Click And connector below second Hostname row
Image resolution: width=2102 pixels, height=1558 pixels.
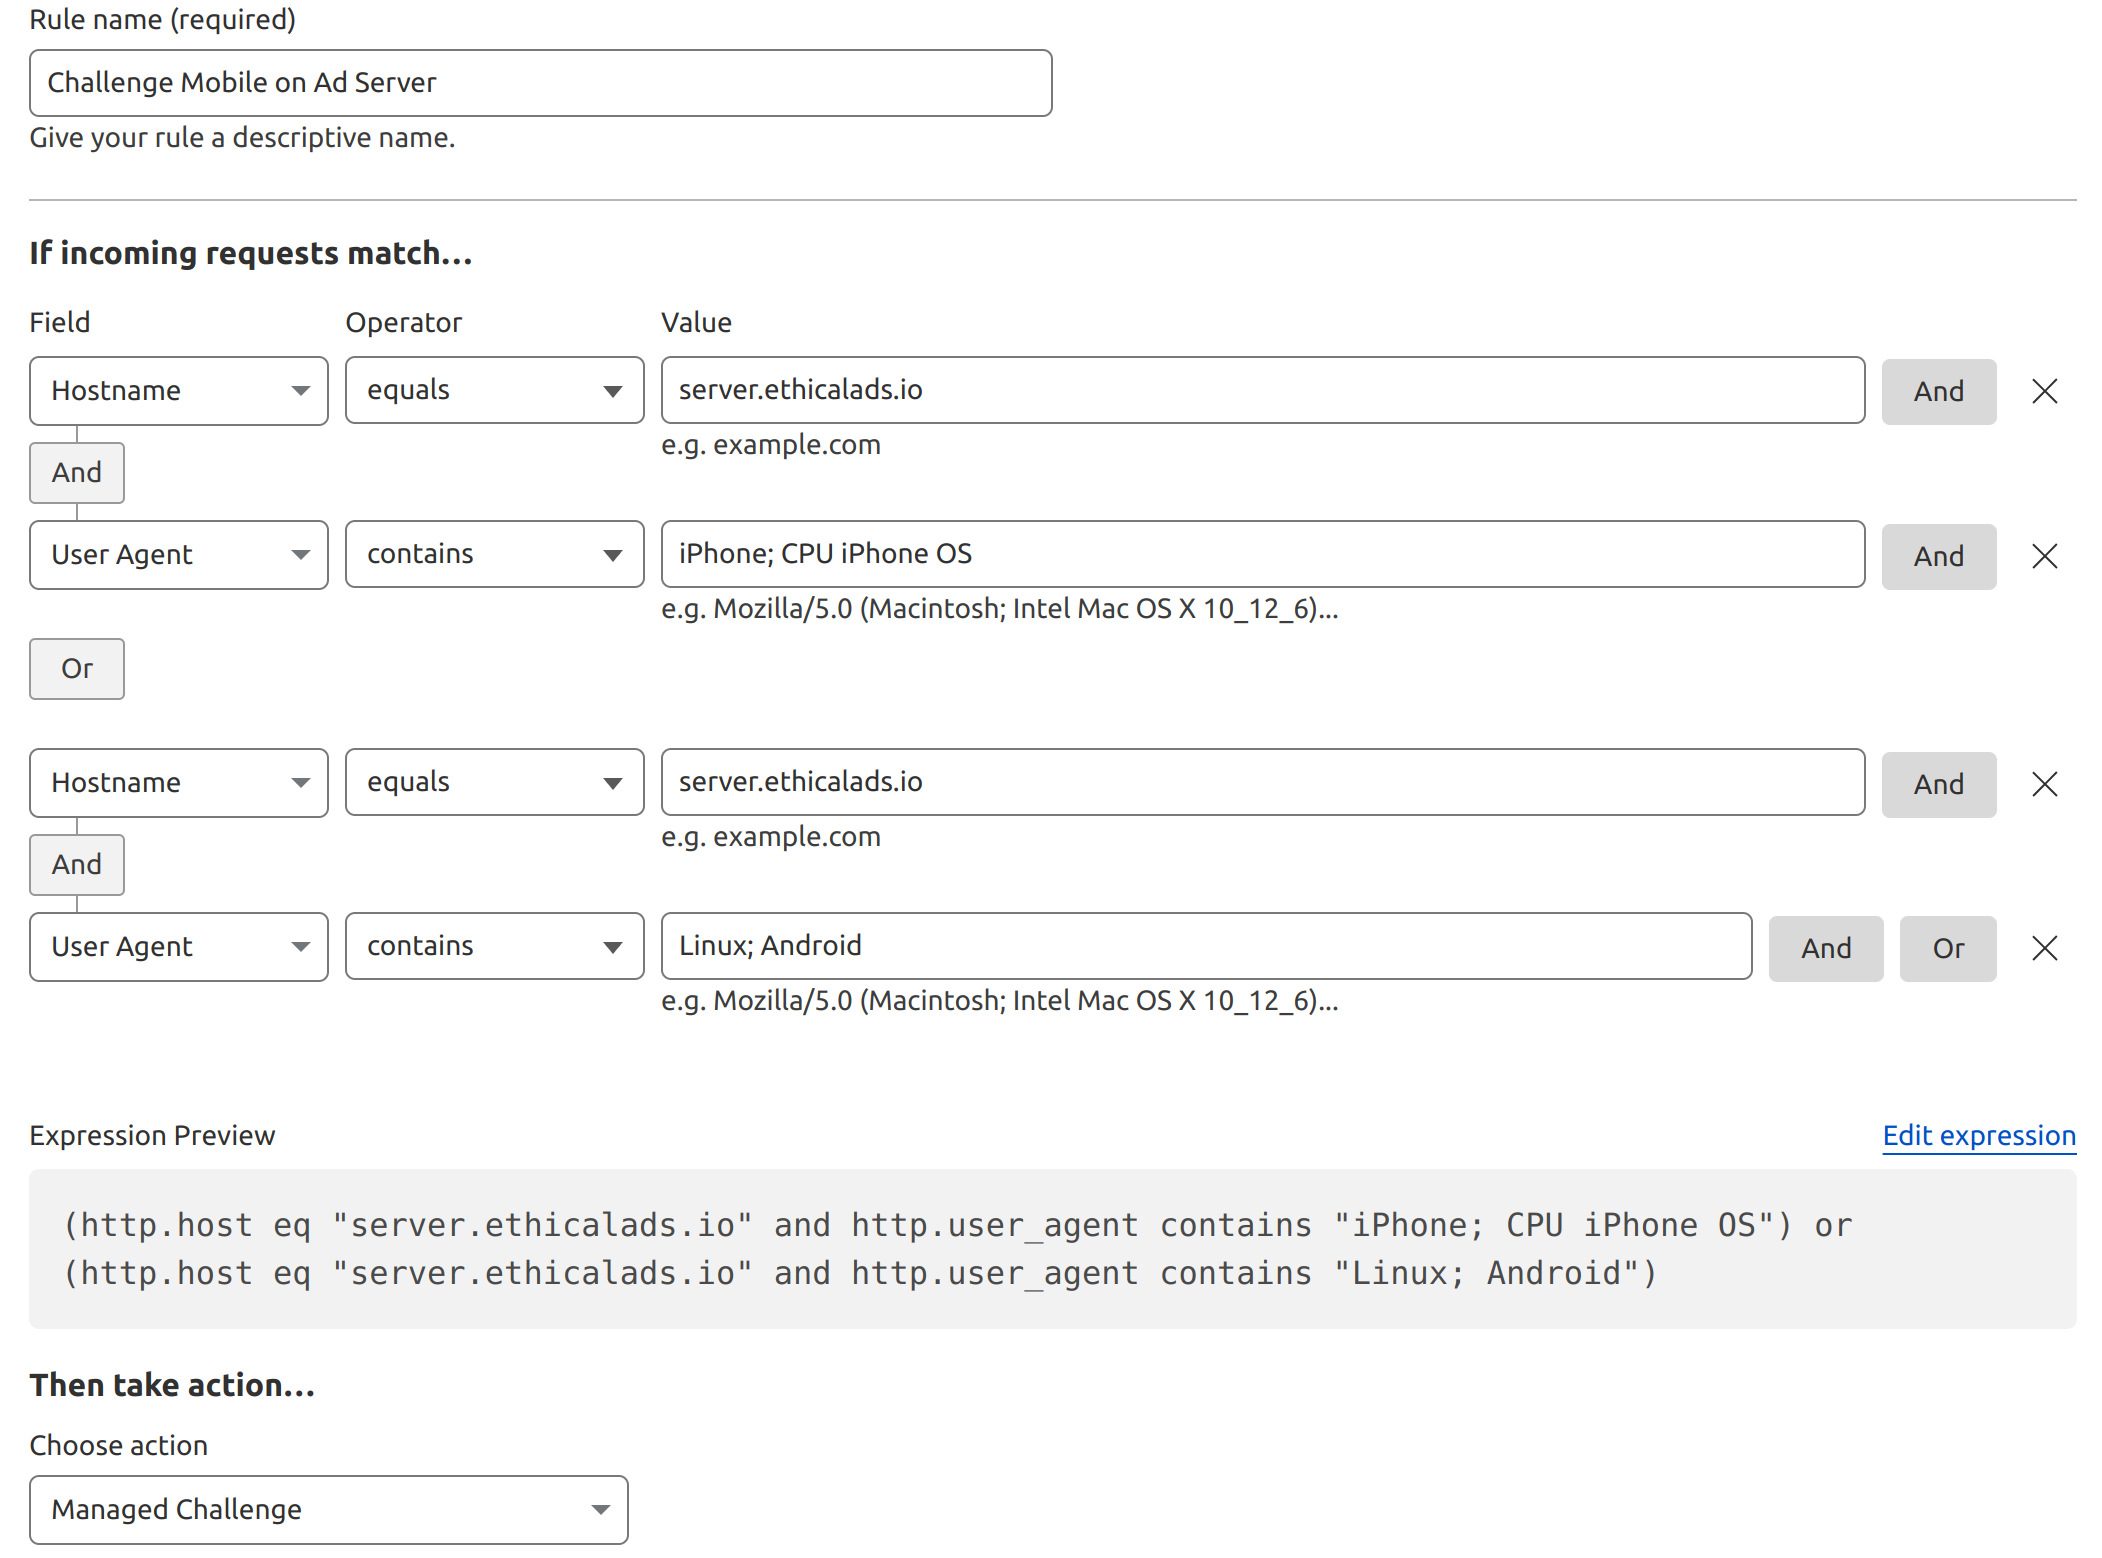[77, 865]
